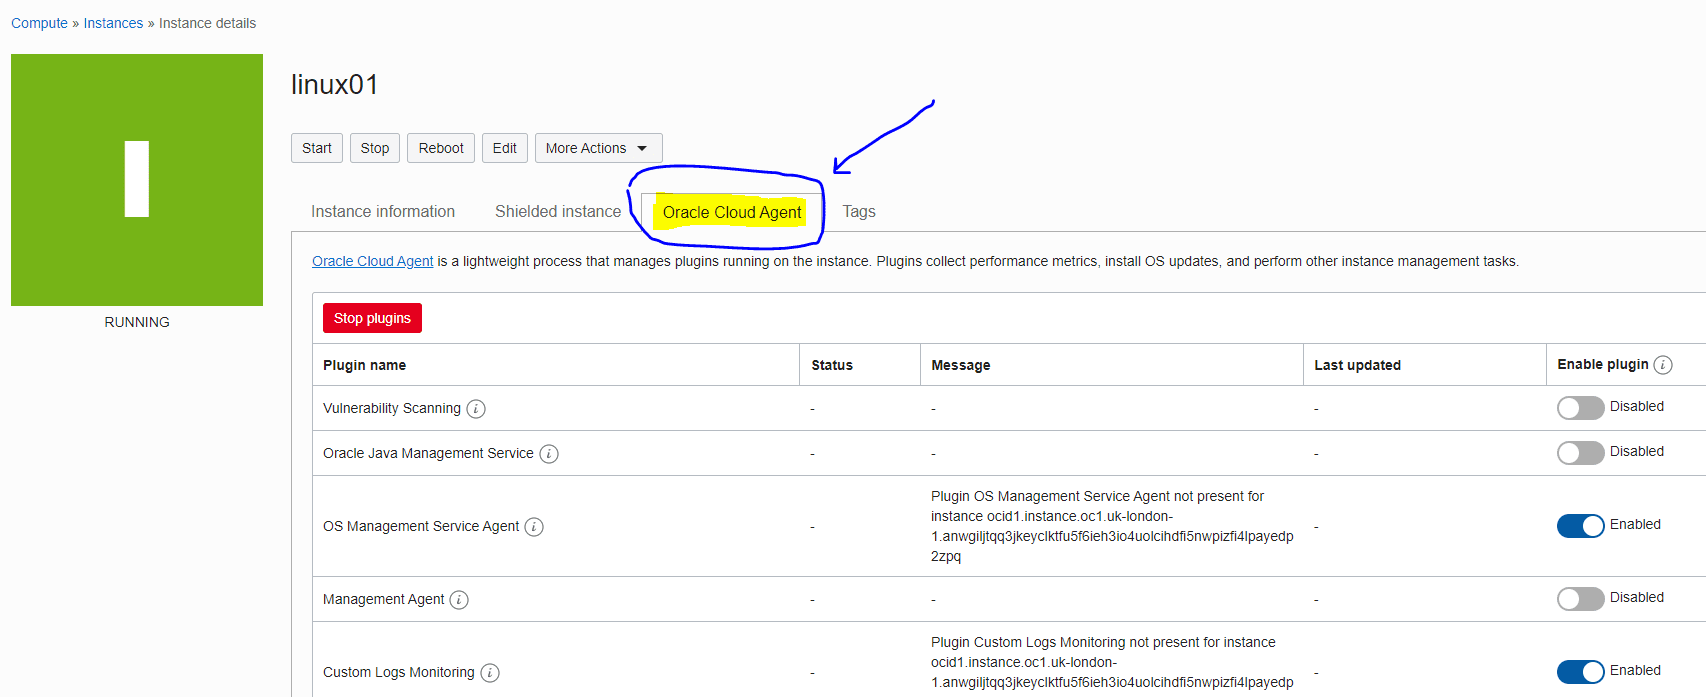Switch to Instance information tab
The image size is (1706, 697).
(x=383, y=211)
